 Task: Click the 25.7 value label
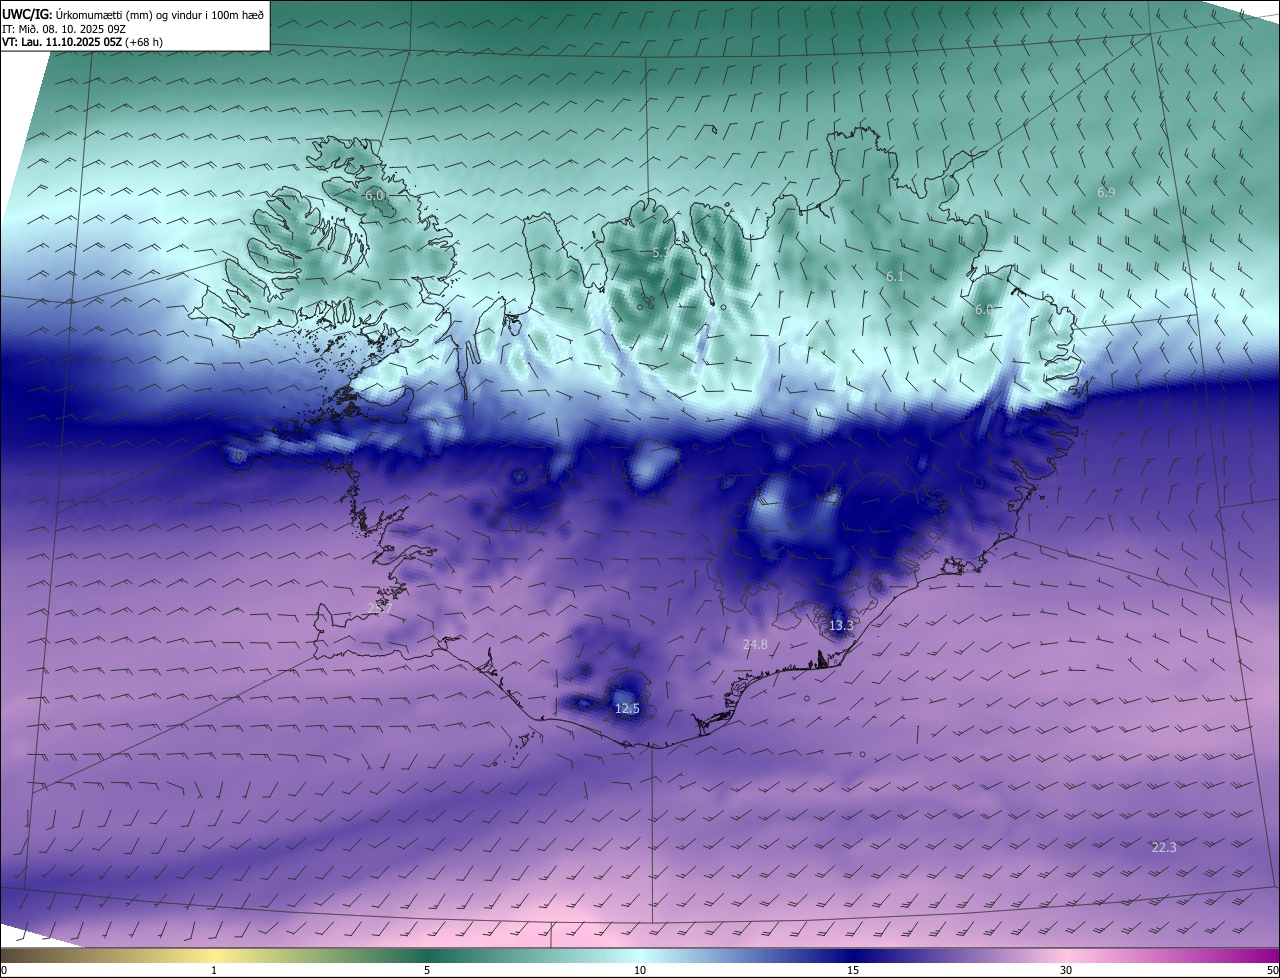pos(380,608)
